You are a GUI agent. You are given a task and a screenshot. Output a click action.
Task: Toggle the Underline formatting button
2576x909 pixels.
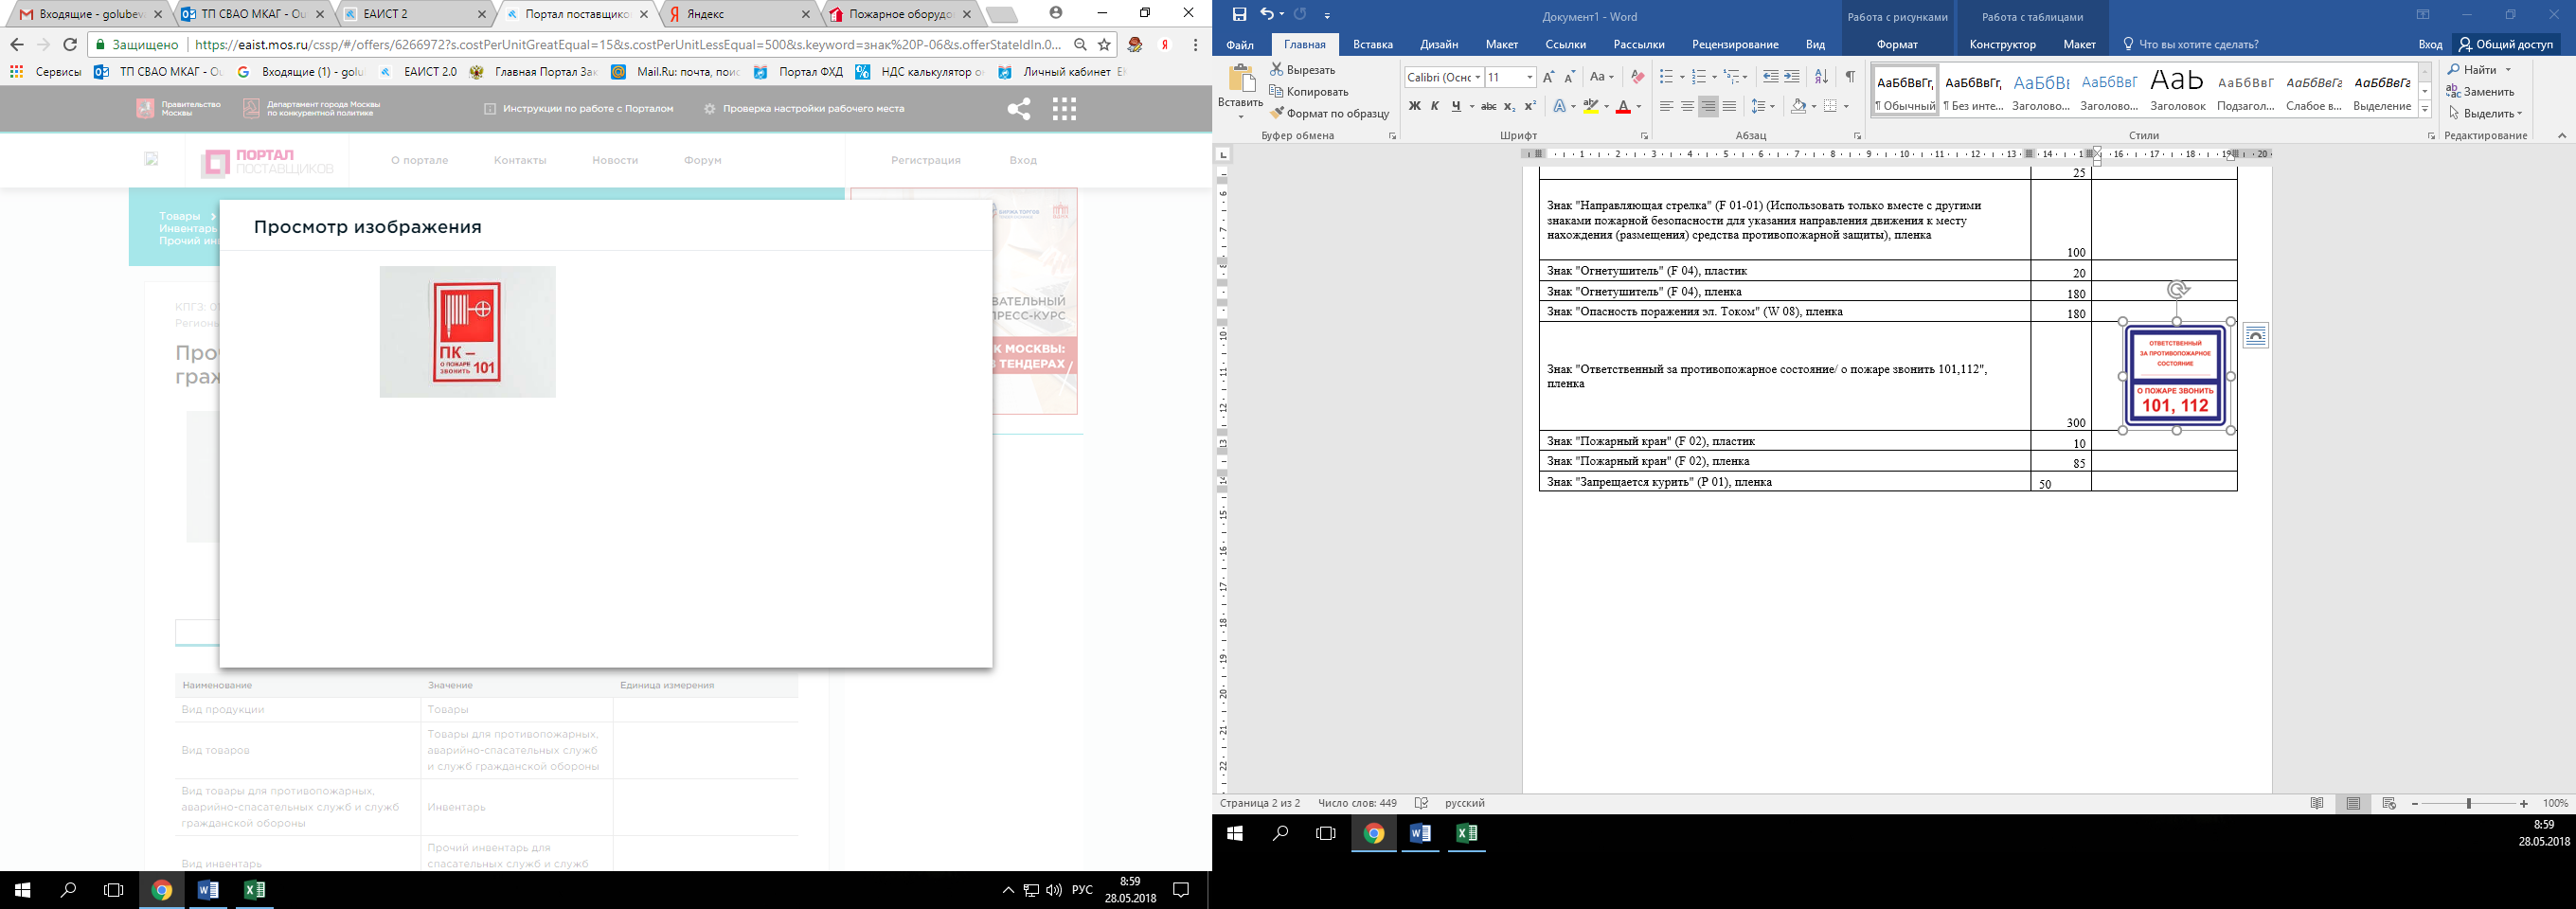(1456, 106)
